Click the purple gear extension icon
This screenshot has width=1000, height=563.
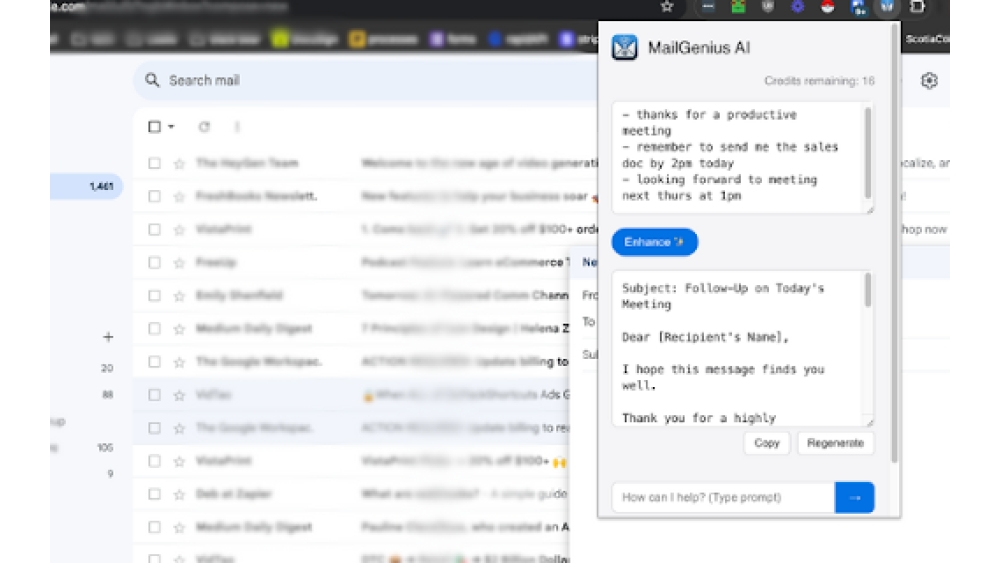click(798, 7)
